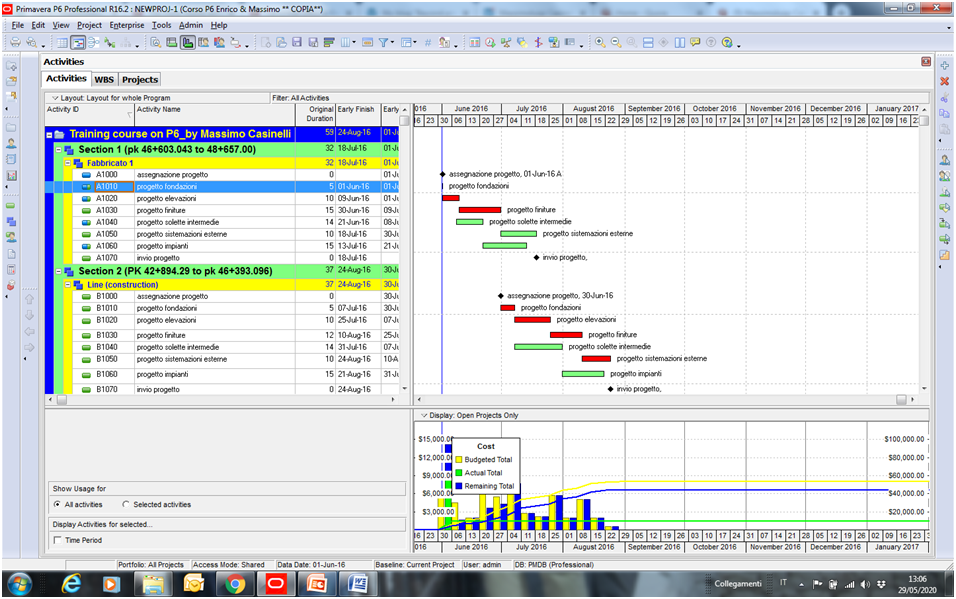Open the Display: Open Projects Only dropdown
This screenshot has height=599, width=956.
coord(424,415)
